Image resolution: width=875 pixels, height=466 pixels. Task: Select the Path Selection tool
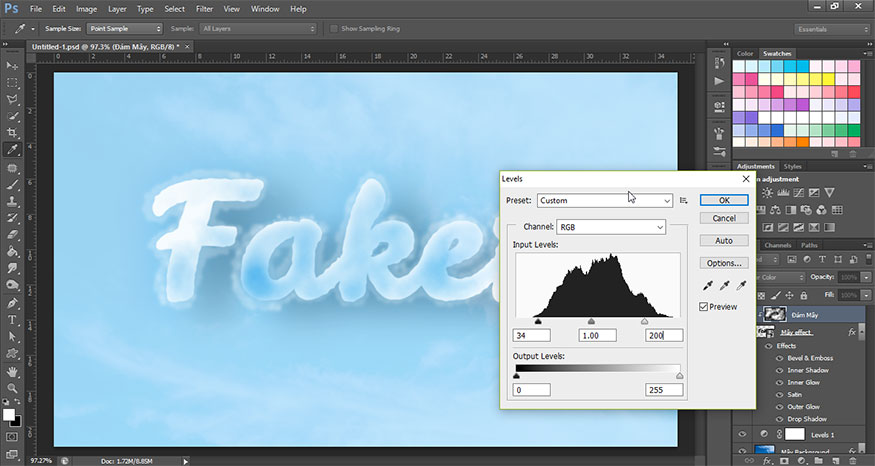[x=12, y=337]
